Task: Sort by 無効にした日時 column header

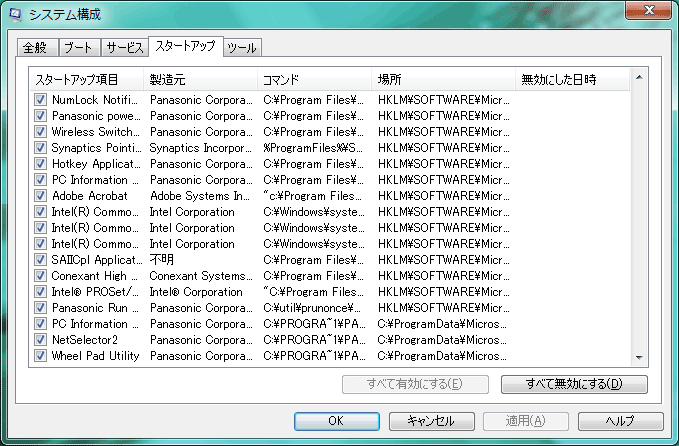Action: 572,79
